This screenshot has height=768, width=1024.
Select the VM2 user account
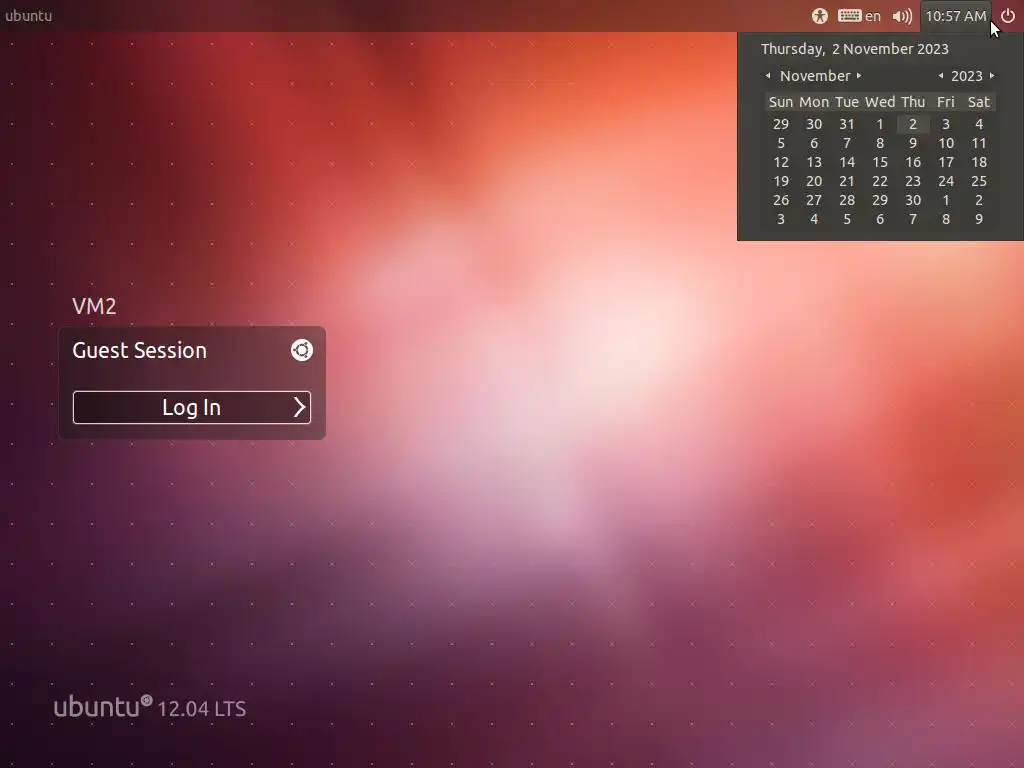[x=94, y=306]
